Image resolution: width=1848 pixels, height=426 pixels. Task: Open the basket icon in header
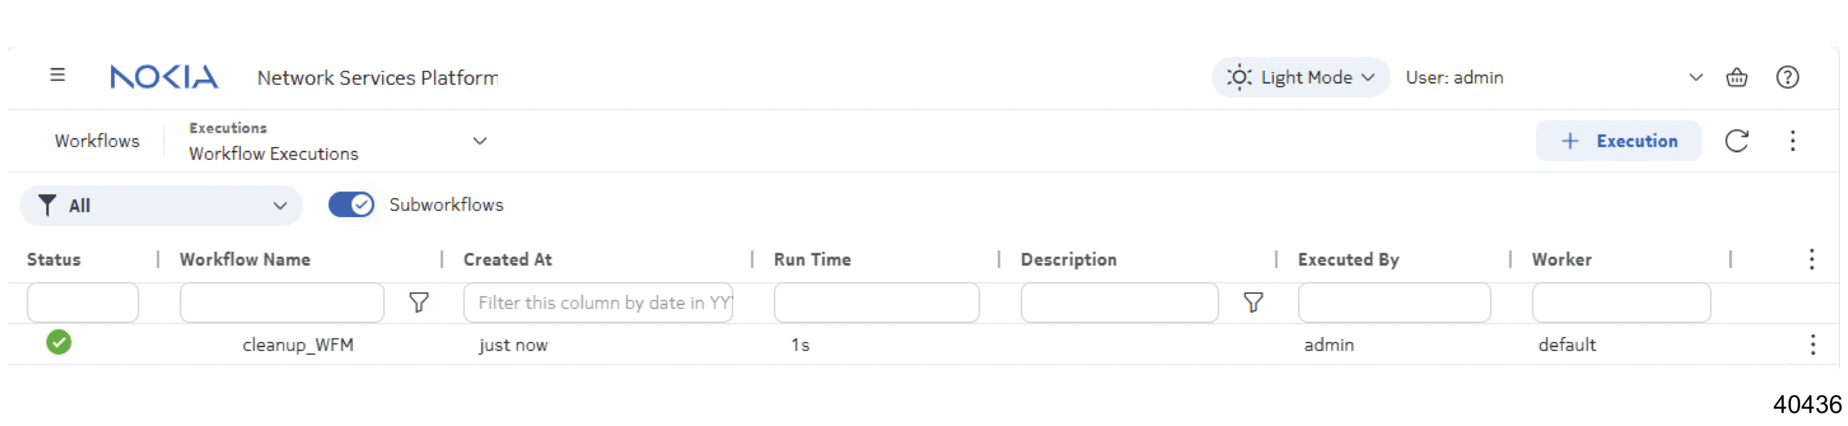tap(1737, 77)
